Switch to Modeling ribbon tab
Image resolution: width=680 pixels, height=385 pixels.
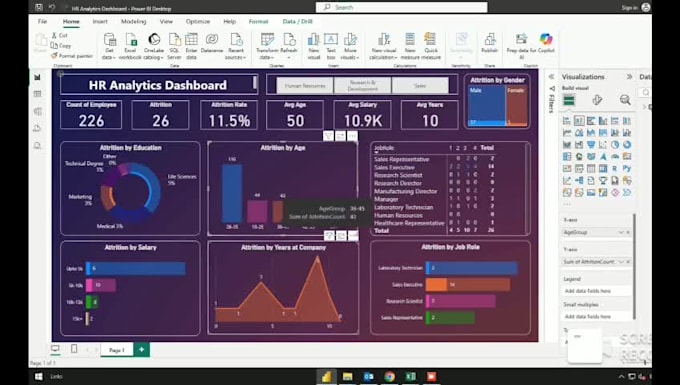(x=133, y=21)
